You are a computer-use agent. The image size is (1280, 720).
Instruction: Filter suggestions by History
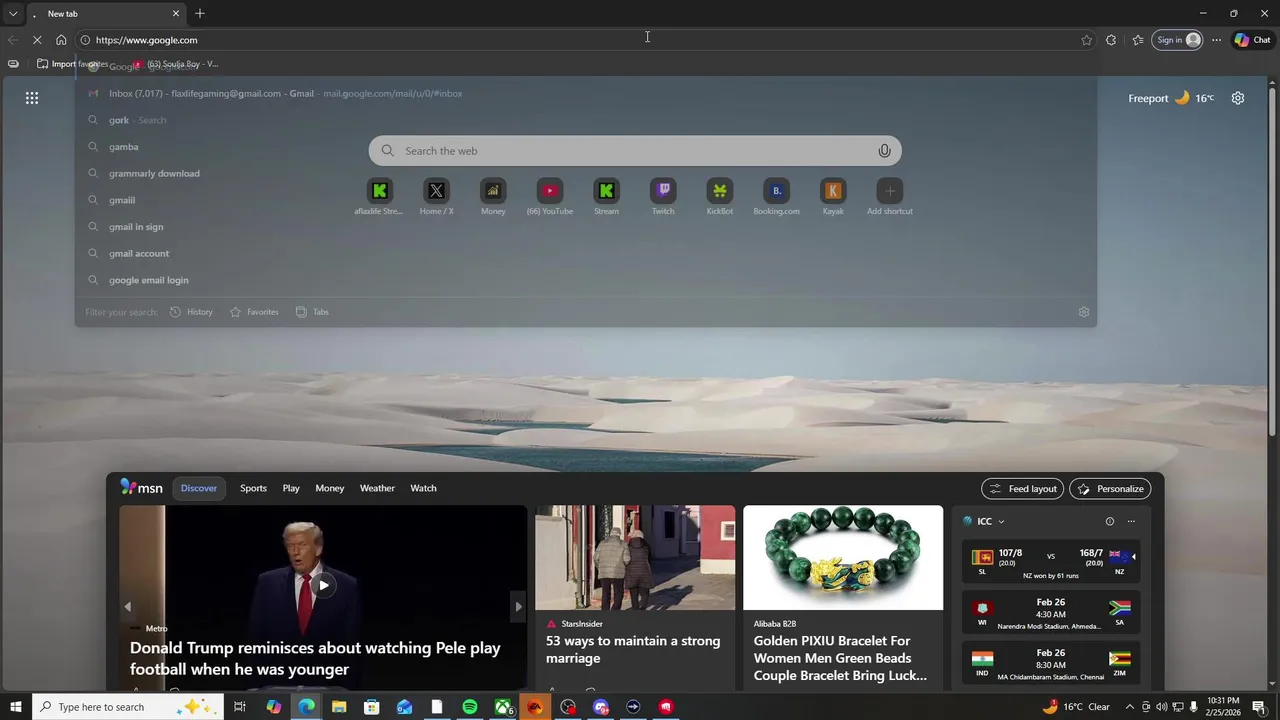point(191,312)
